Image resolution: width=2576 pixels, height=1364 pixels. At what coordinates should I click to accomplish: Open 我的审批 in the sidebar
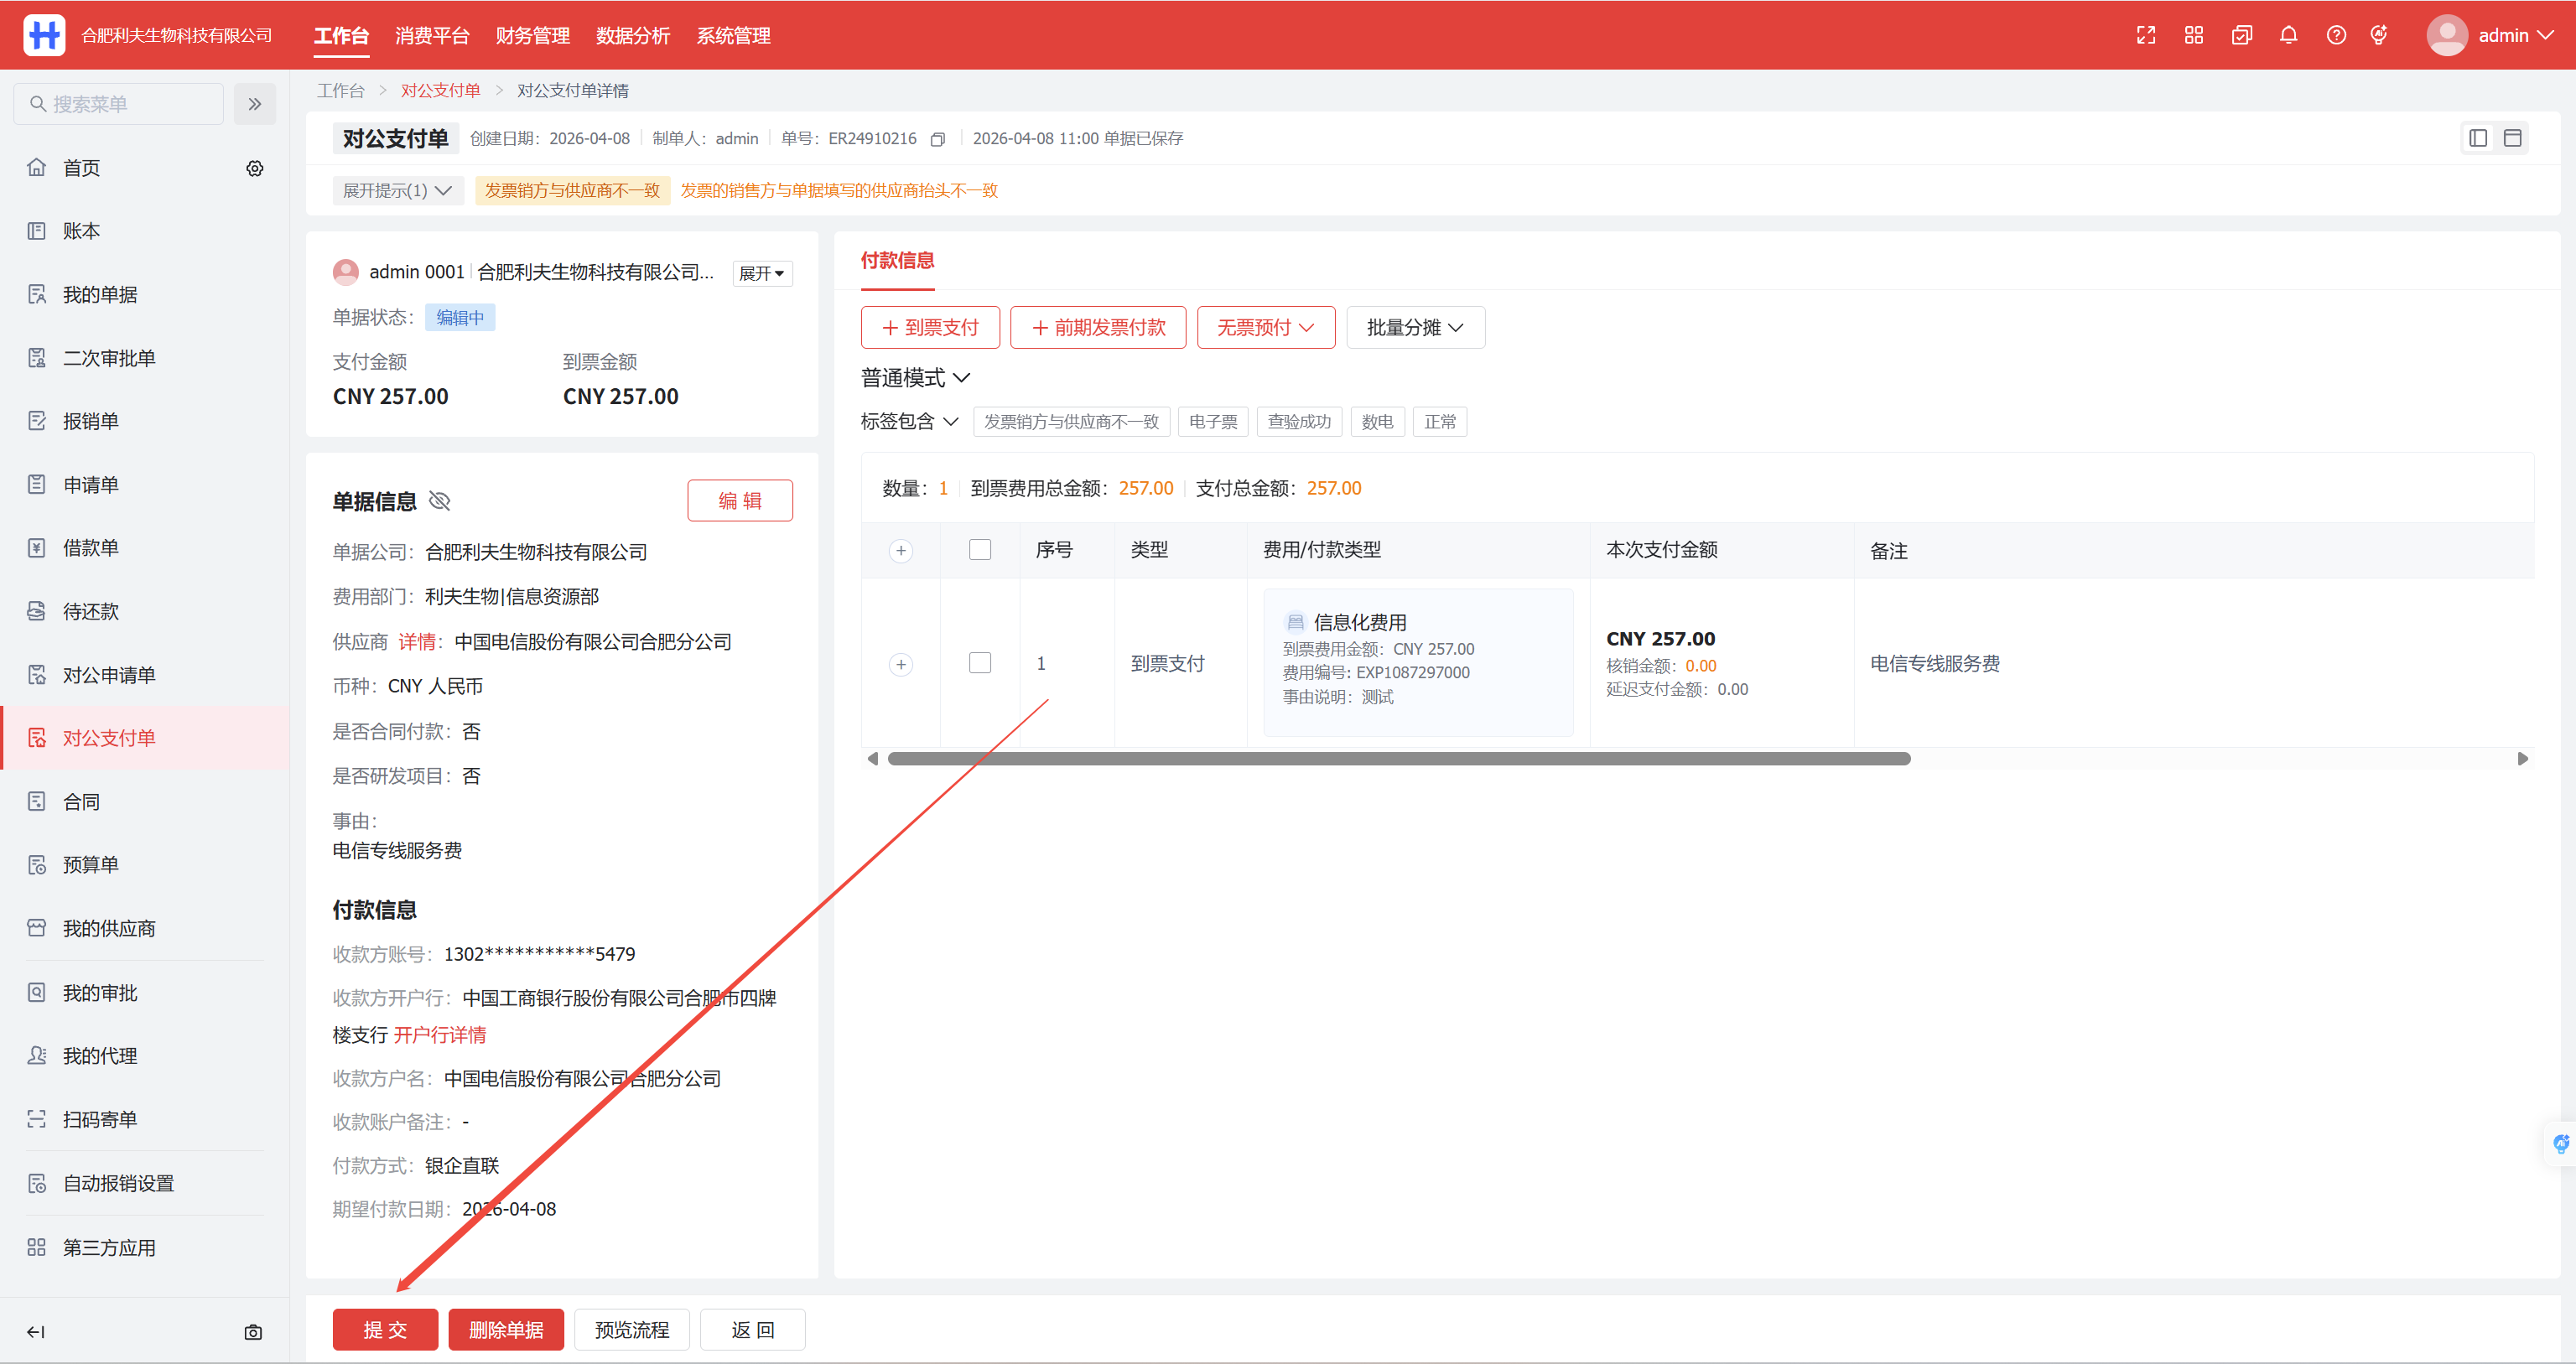click(x=100, y=992)
